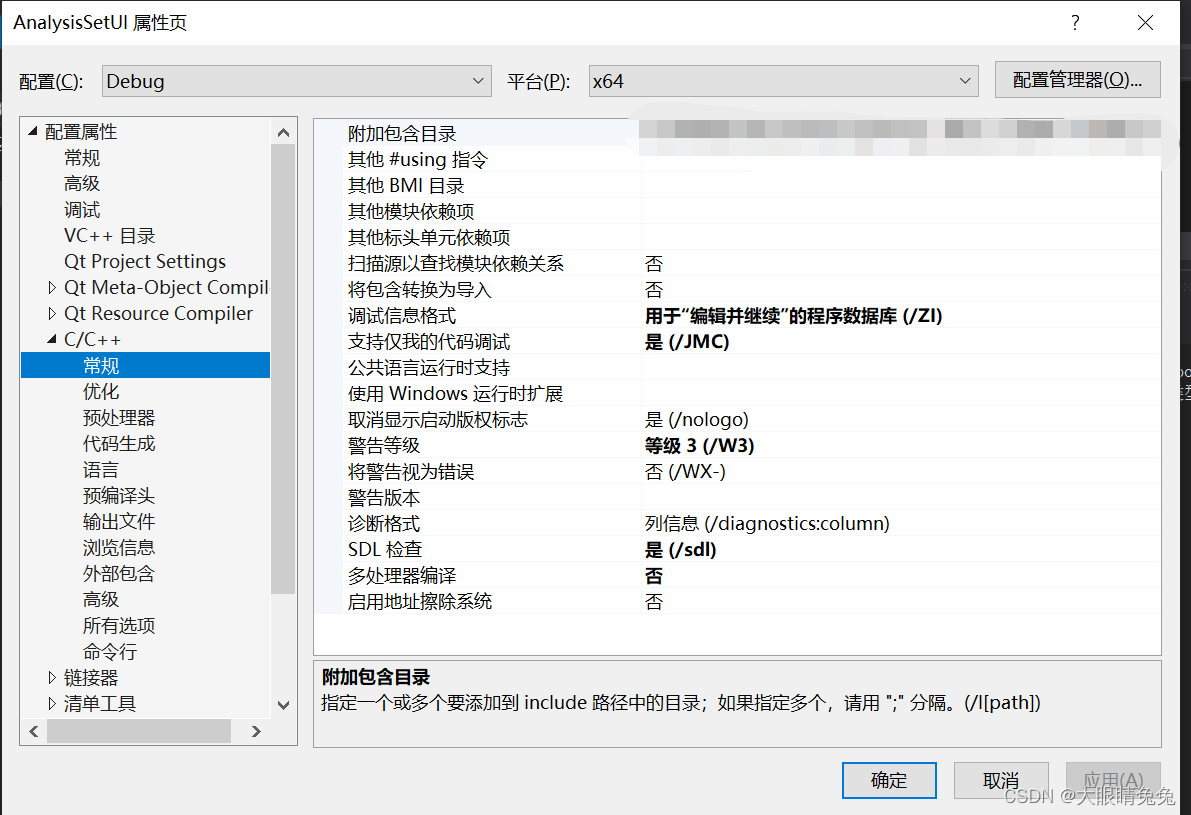The width and height of the screenshot is (1191, 815).
Task: Select the 高级 item below 常规 near the tree top
Action: [x=82, y=184]
